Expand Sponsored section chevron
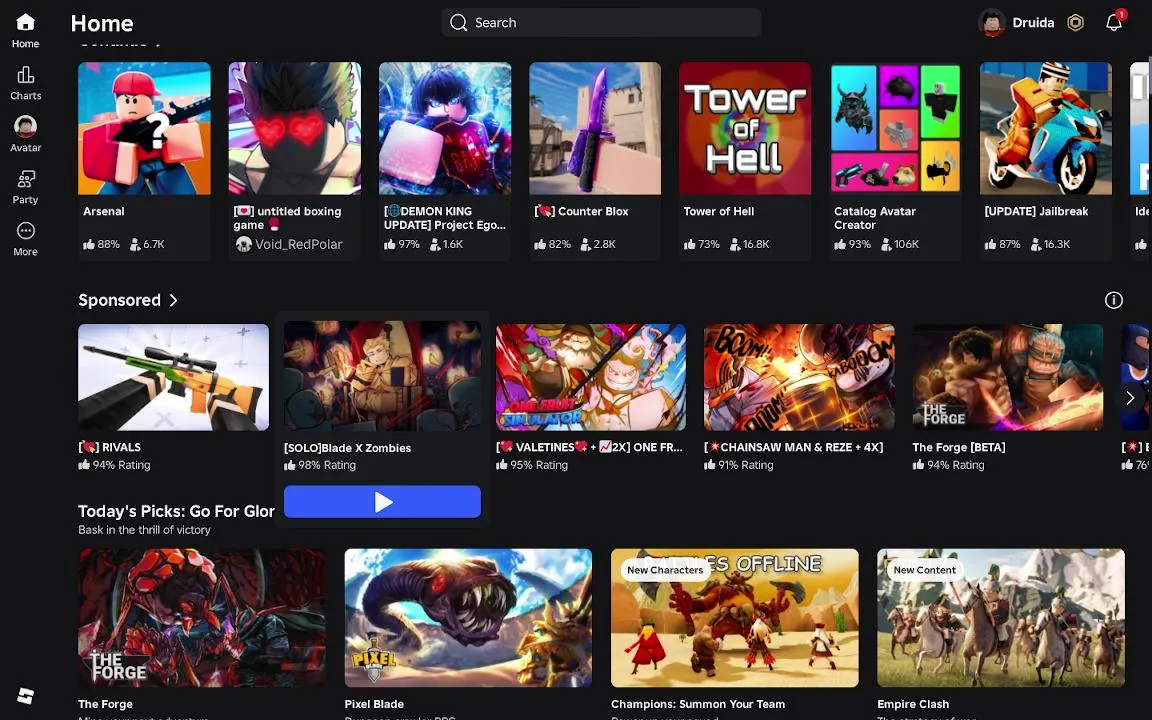The image size is (1152, 720). coord(173,300)
